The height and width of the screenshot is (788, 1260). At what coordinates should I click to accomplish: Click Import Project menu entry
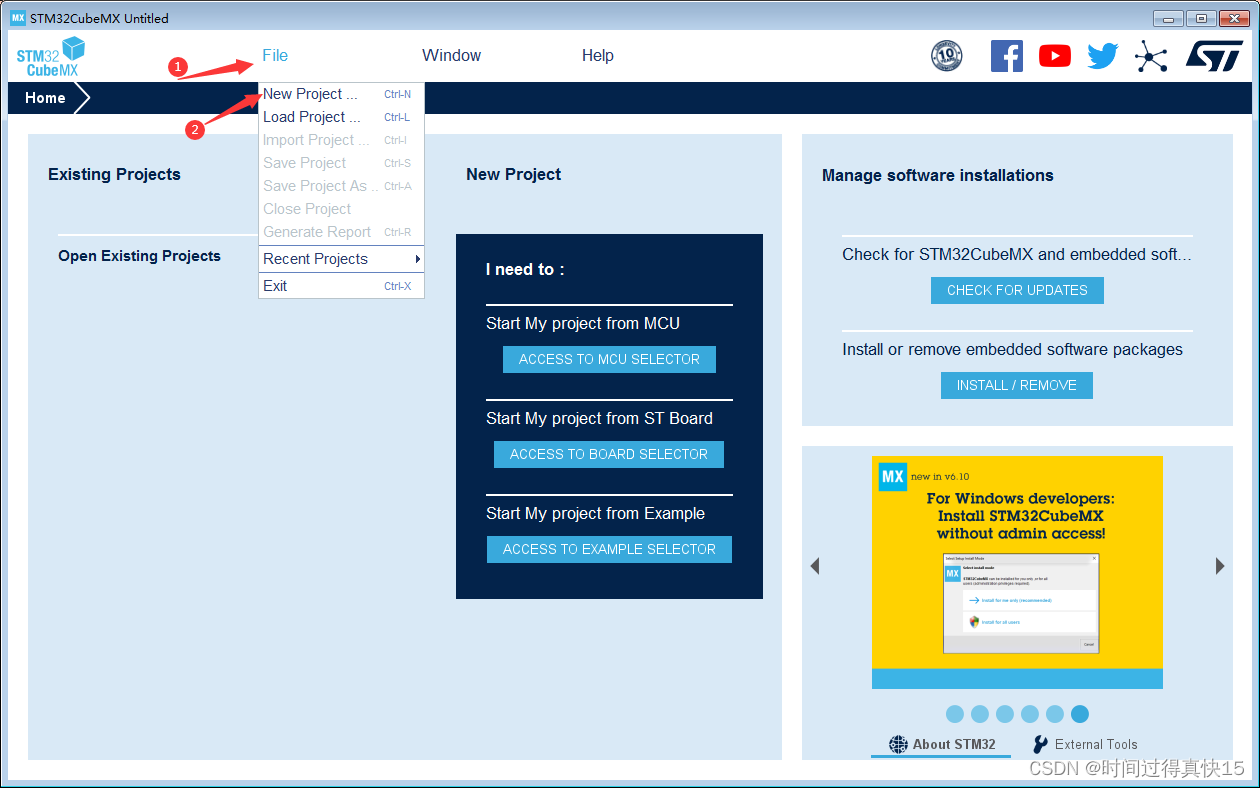341,140
